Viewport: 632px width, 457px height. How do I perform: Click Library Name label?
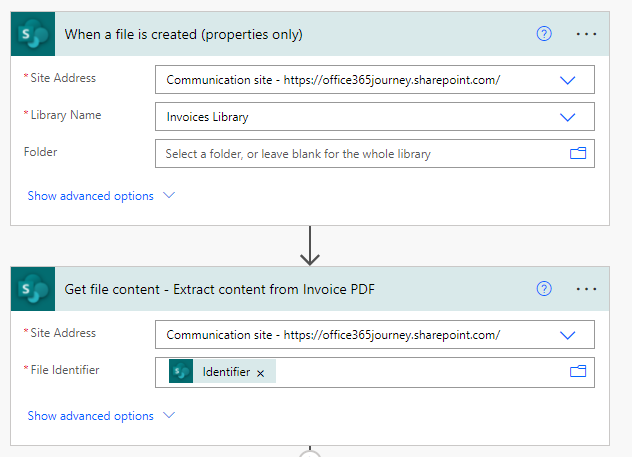click(x=66, y=115)
